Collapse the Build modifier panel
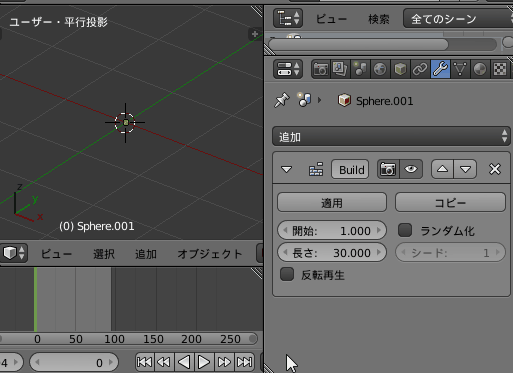This screenshot has width=513, height=373. pos(286,170)
